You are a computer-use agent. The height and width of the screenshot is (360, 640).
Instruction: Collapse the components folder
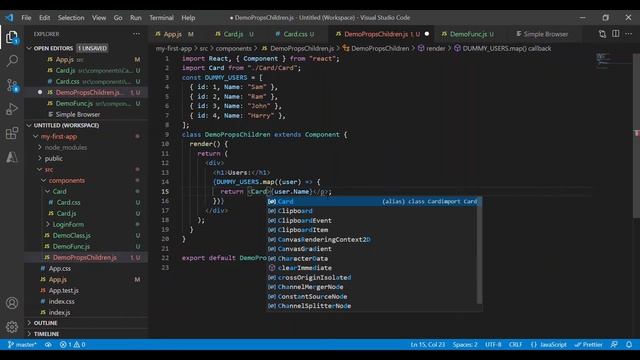44,180
